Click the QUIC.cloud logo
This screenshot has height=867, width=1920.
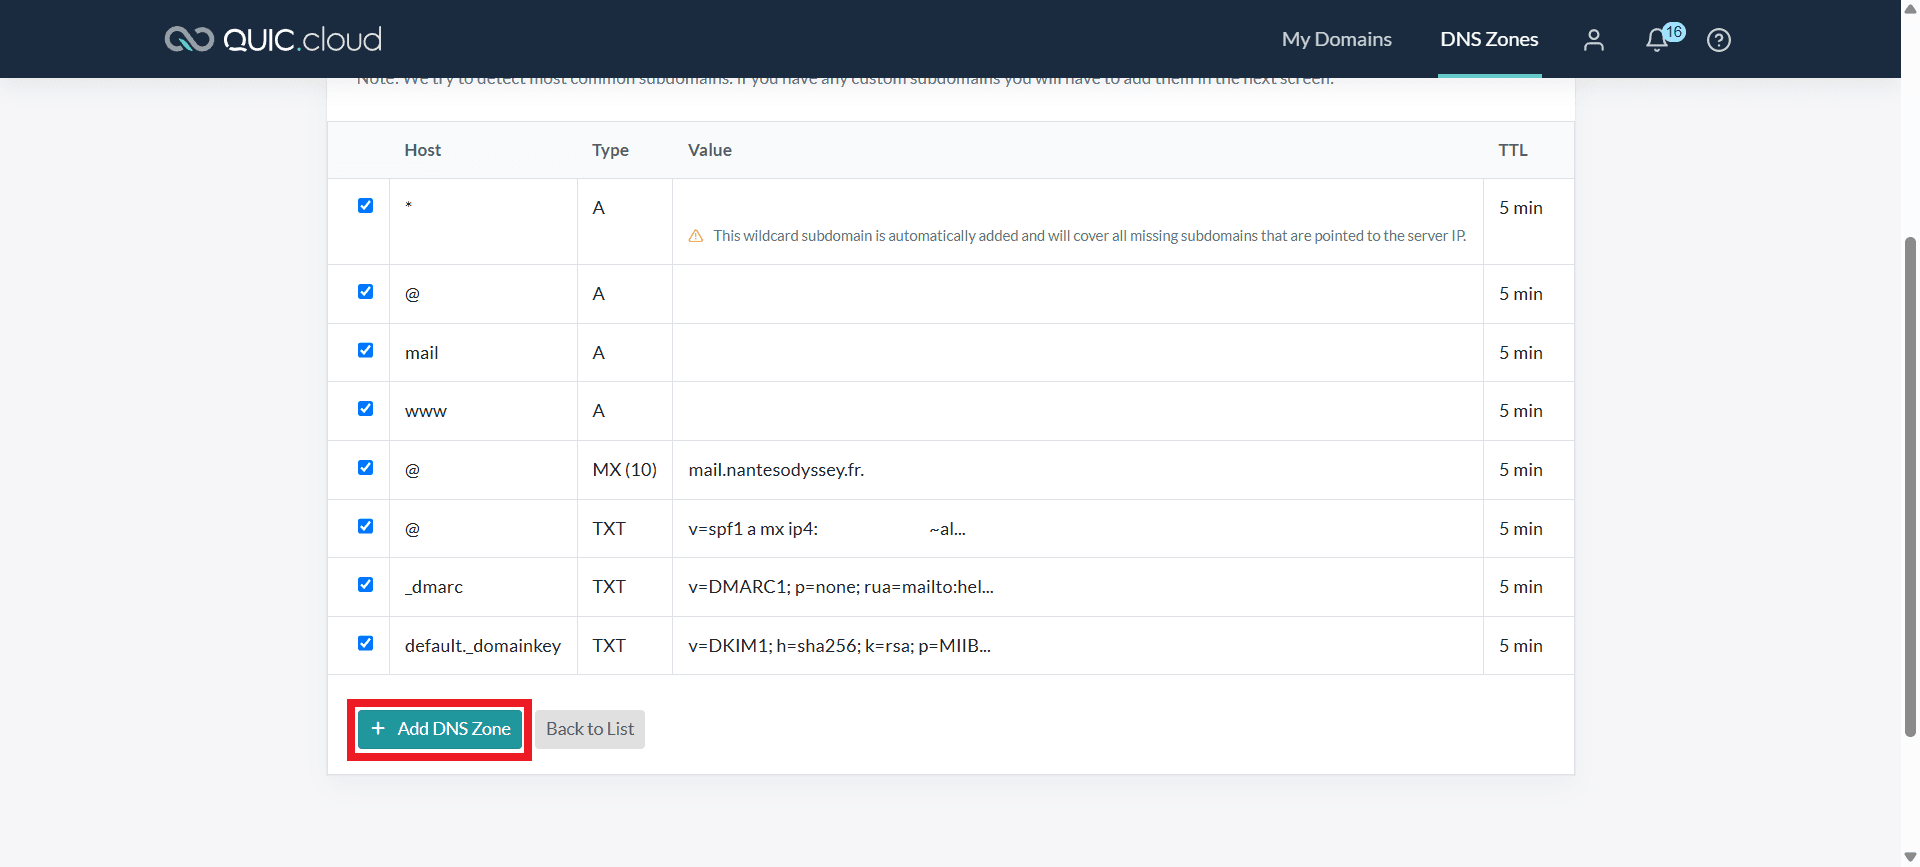point(273,39)
